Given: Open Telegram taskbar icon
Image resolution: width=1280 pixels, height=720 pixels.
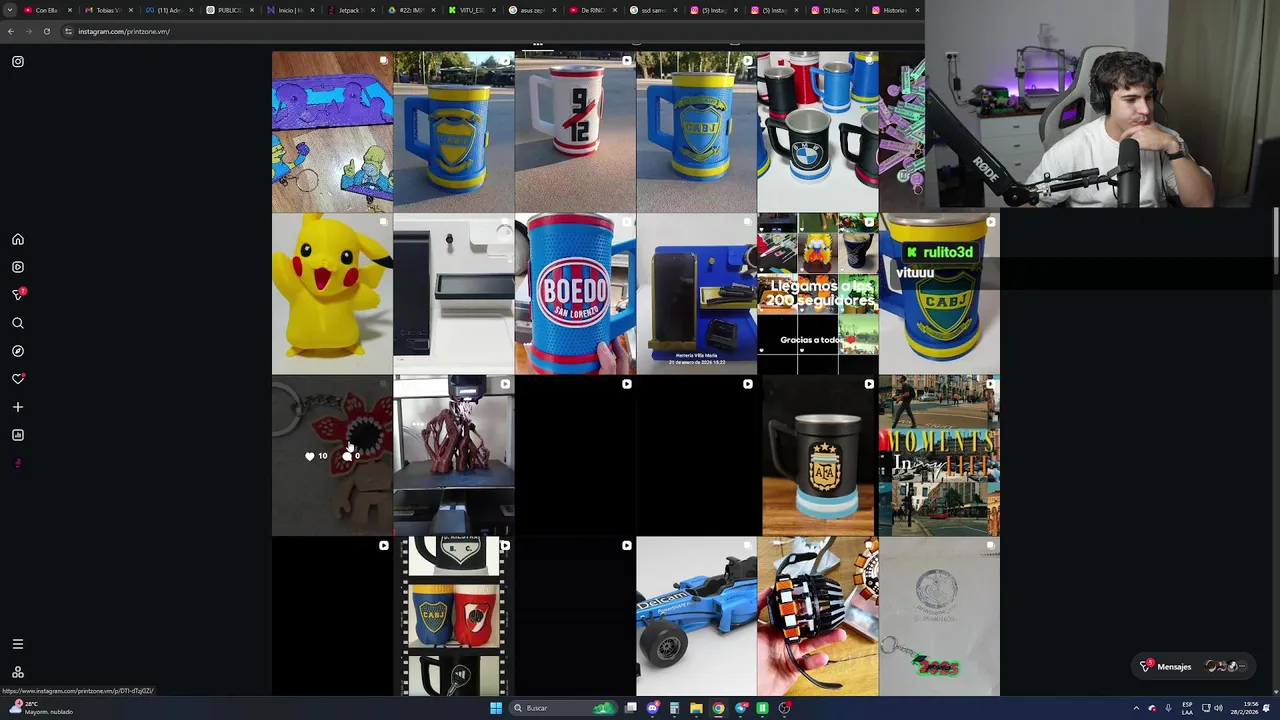Looking at the screenshot, I should tap(740, 708).
